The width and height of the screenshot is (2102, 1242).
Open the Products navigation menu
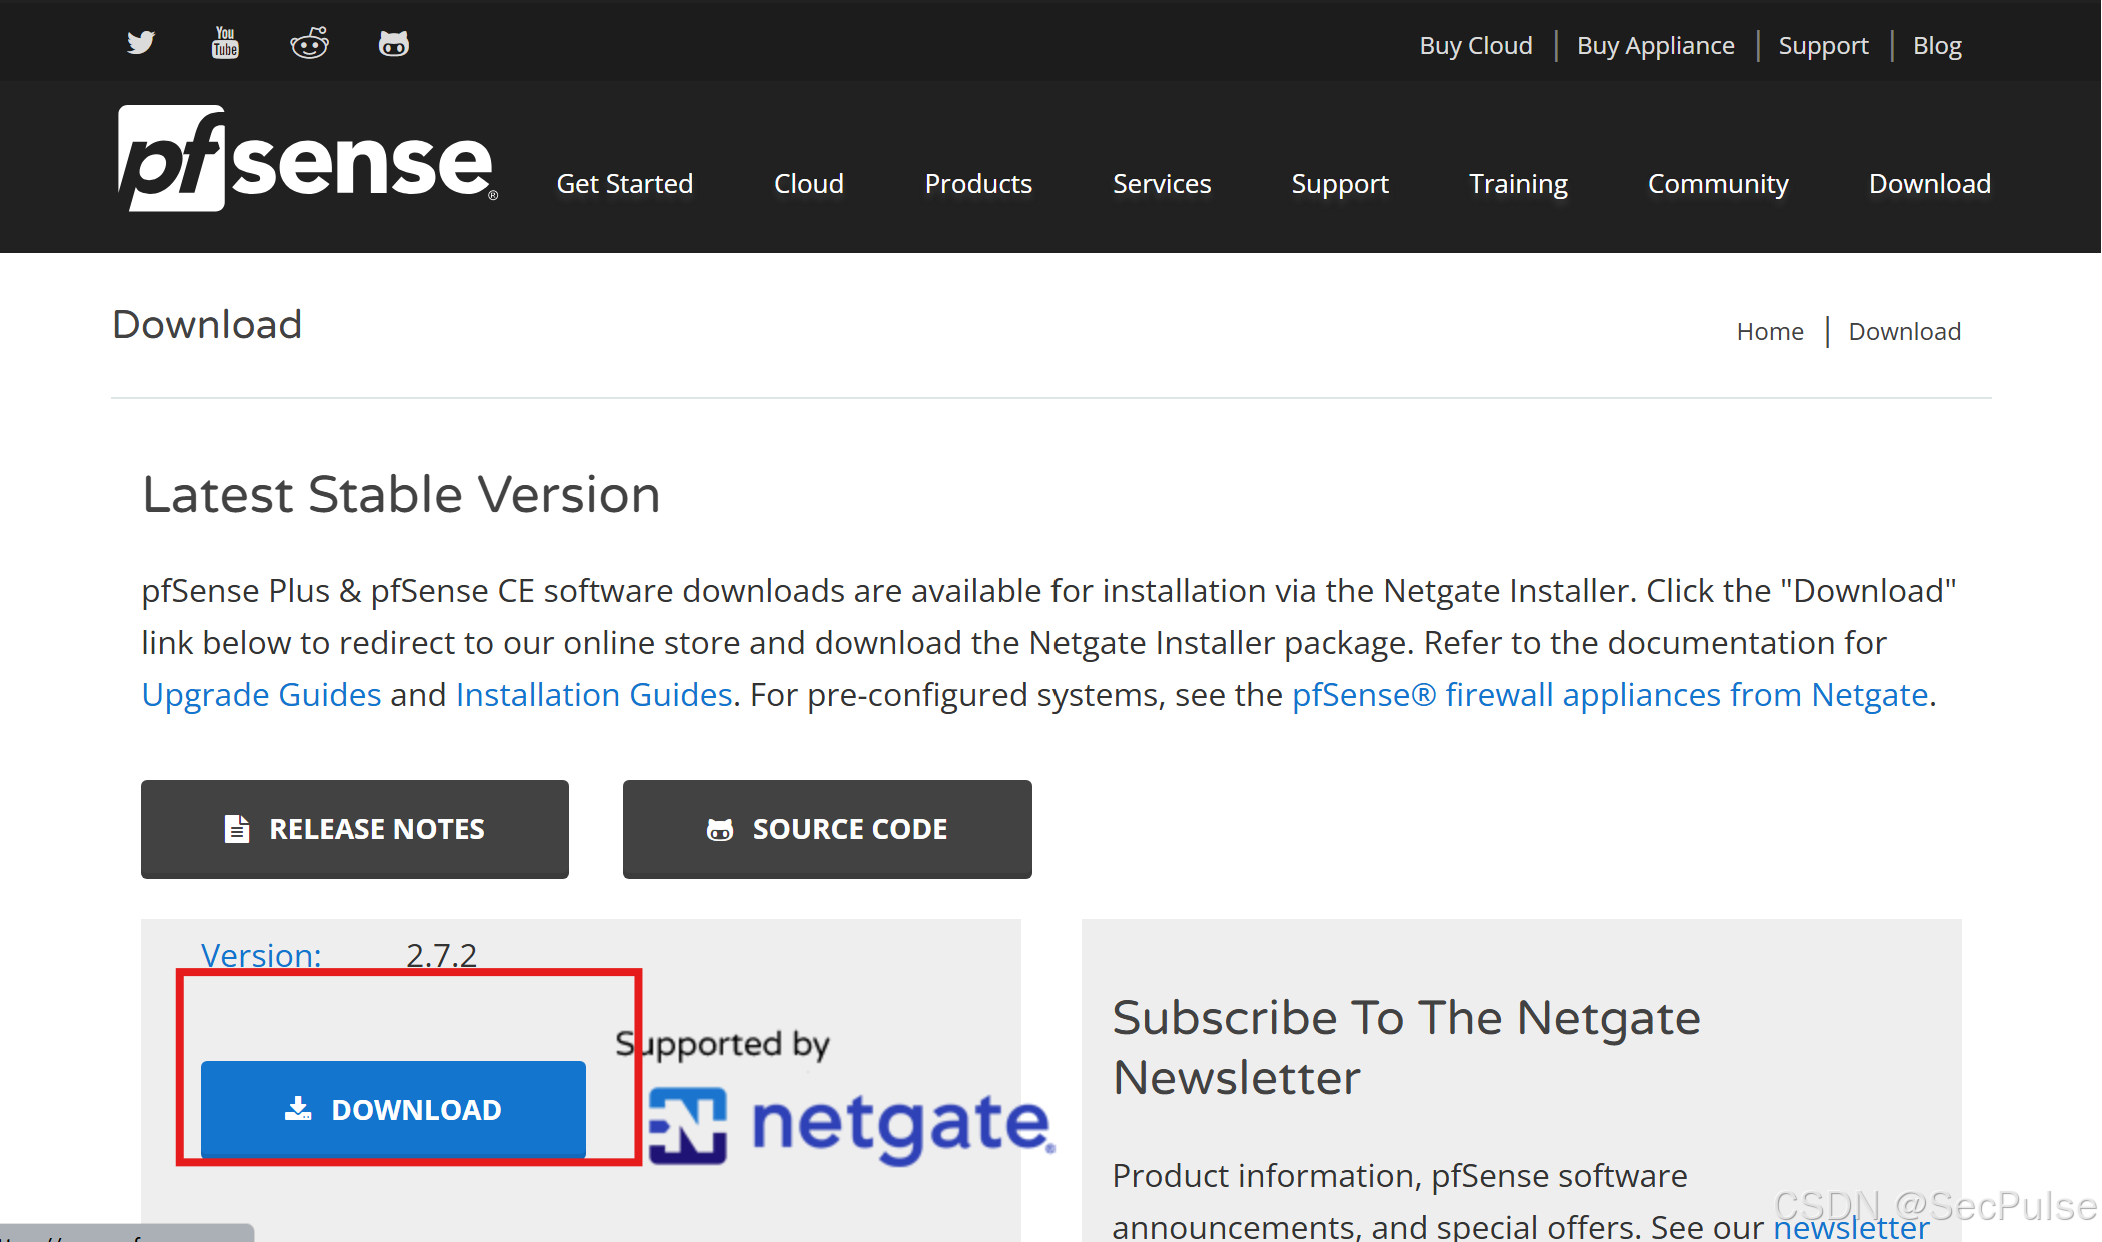coord(977,184)
